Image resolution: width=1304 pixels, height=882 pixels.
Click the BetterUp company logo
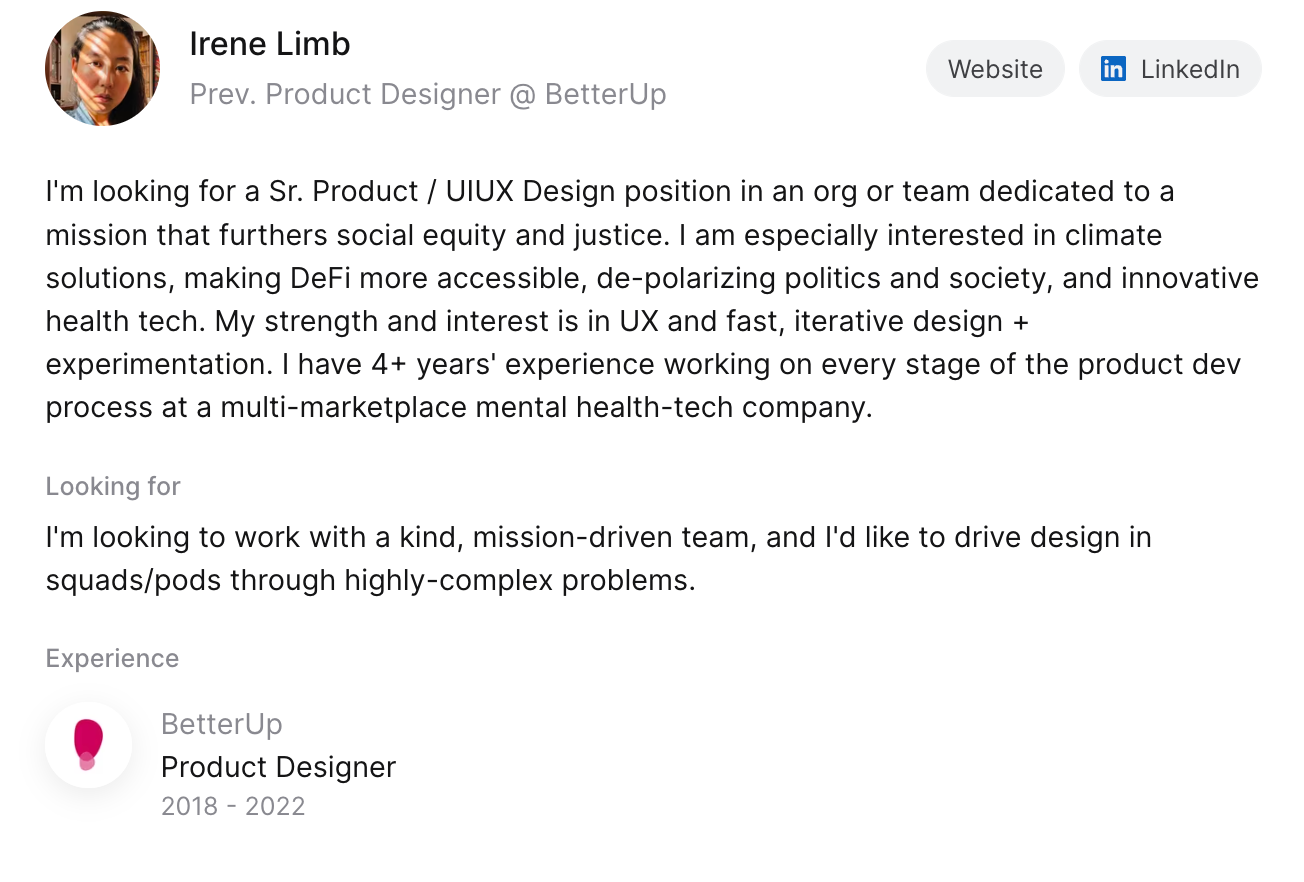[88, 745]
